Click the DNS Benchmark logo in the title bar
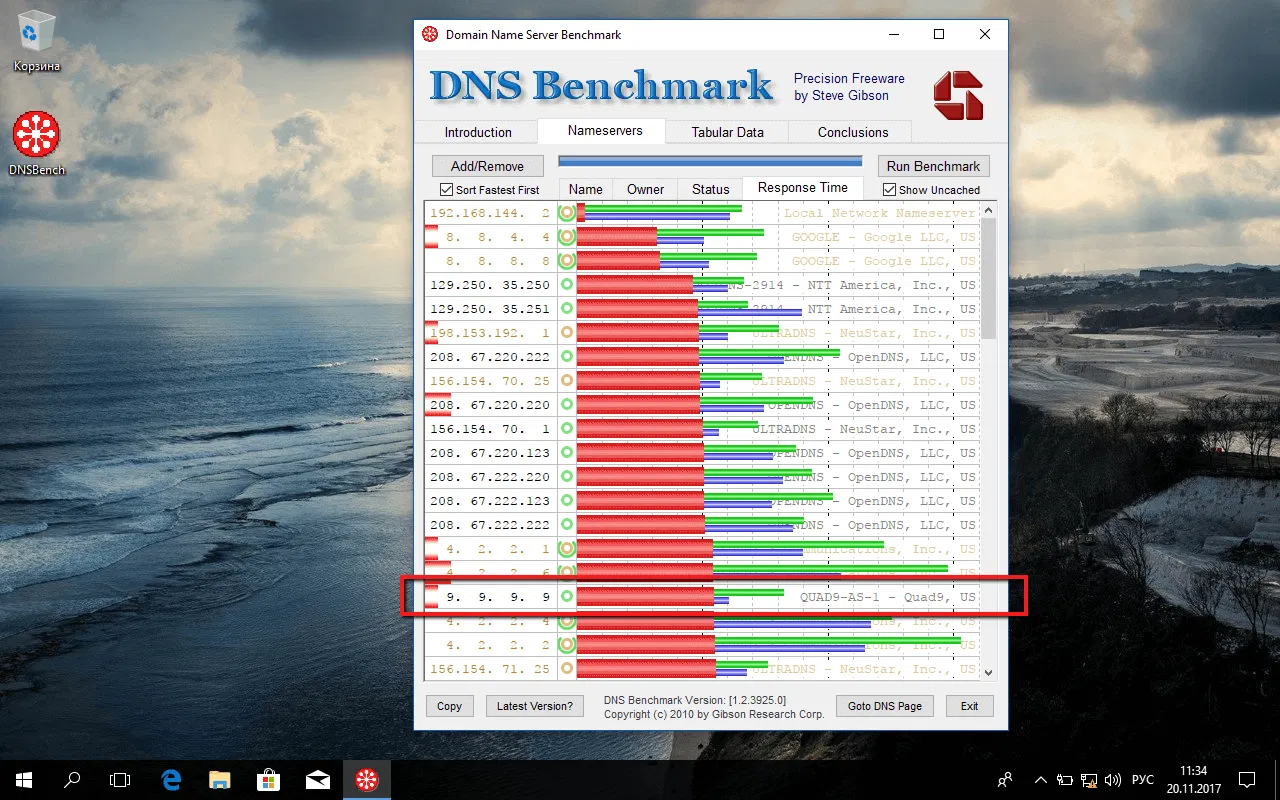 pyautogui.click(x=429, y=34)
